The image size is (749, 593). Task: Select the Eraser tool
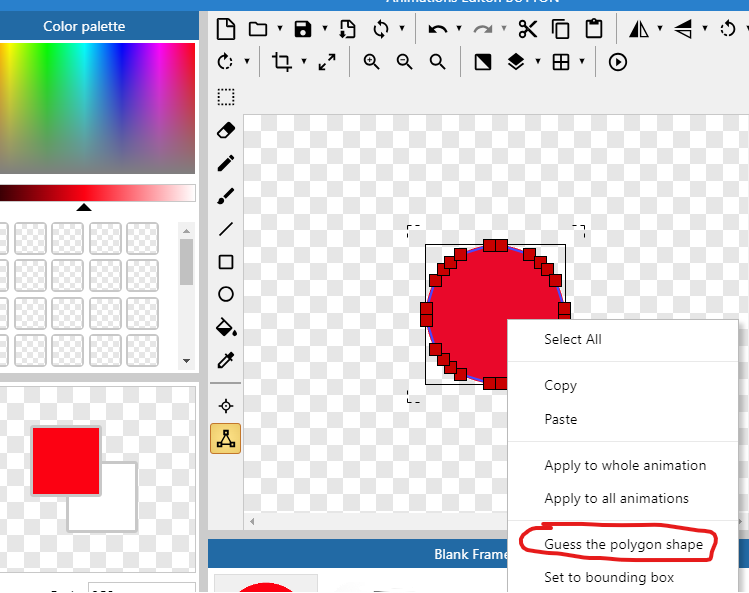coord(226,130)
